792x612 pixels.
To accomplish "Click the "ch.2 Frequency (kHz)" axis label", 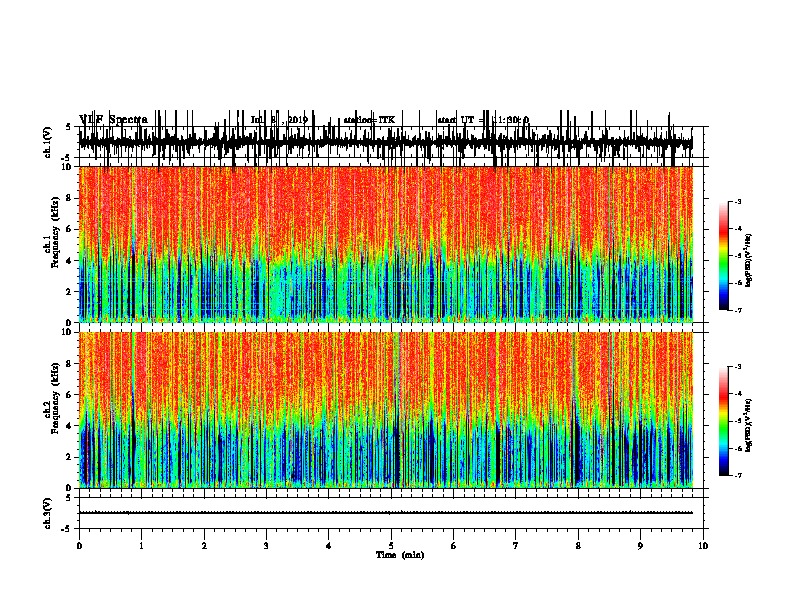I will (x=52, y=398).
